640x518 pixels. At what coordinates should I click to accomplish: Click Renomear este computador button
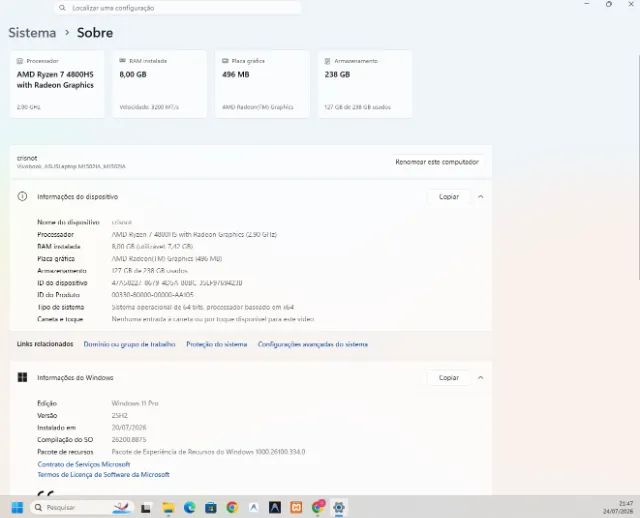tap(437, 162)
